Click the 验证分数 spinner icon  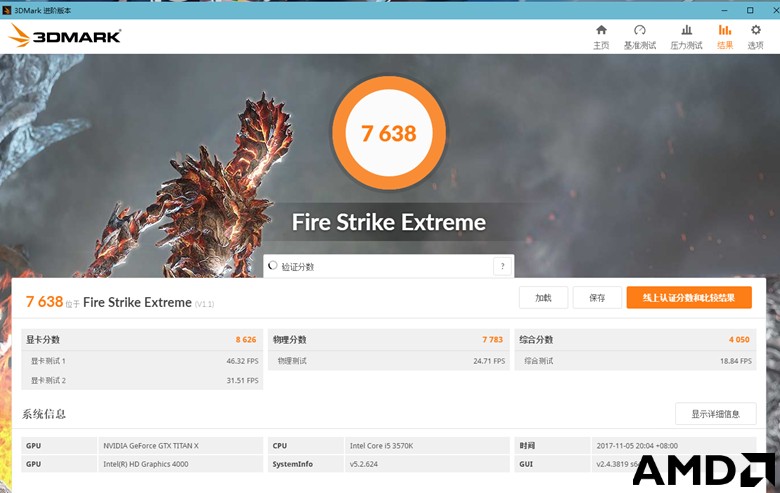[273, 266]
